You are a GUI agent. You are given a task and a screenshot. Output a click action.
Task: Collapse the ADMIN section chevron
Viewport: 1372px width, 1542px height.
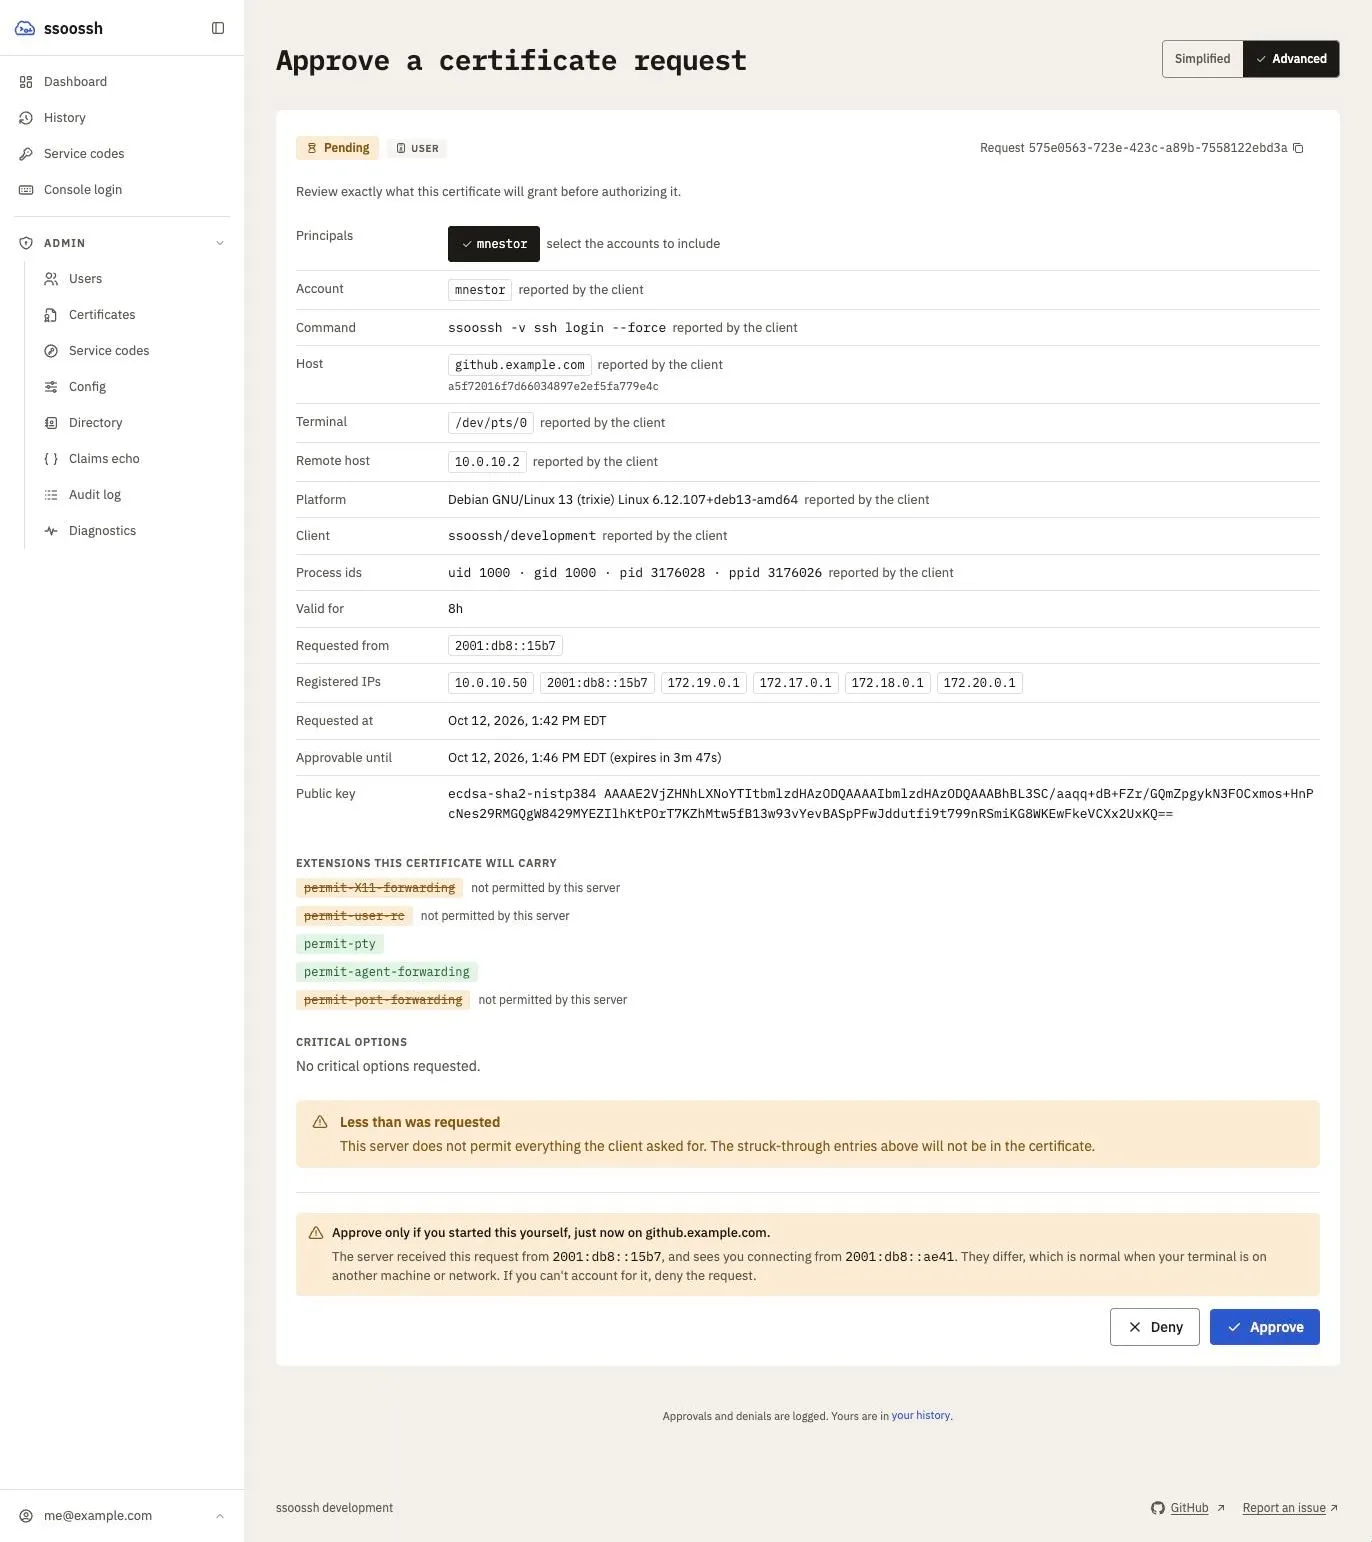tap(220, 243)
